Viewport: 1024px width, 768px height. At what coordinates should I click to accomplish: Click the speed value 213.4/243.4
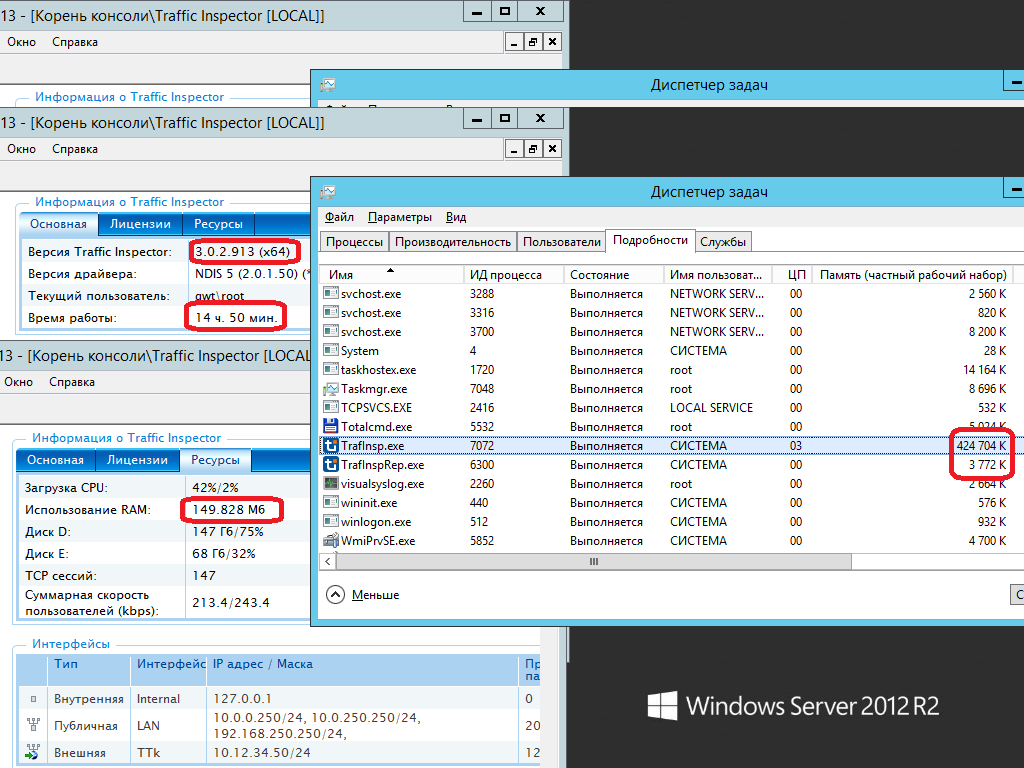[231, 603]
